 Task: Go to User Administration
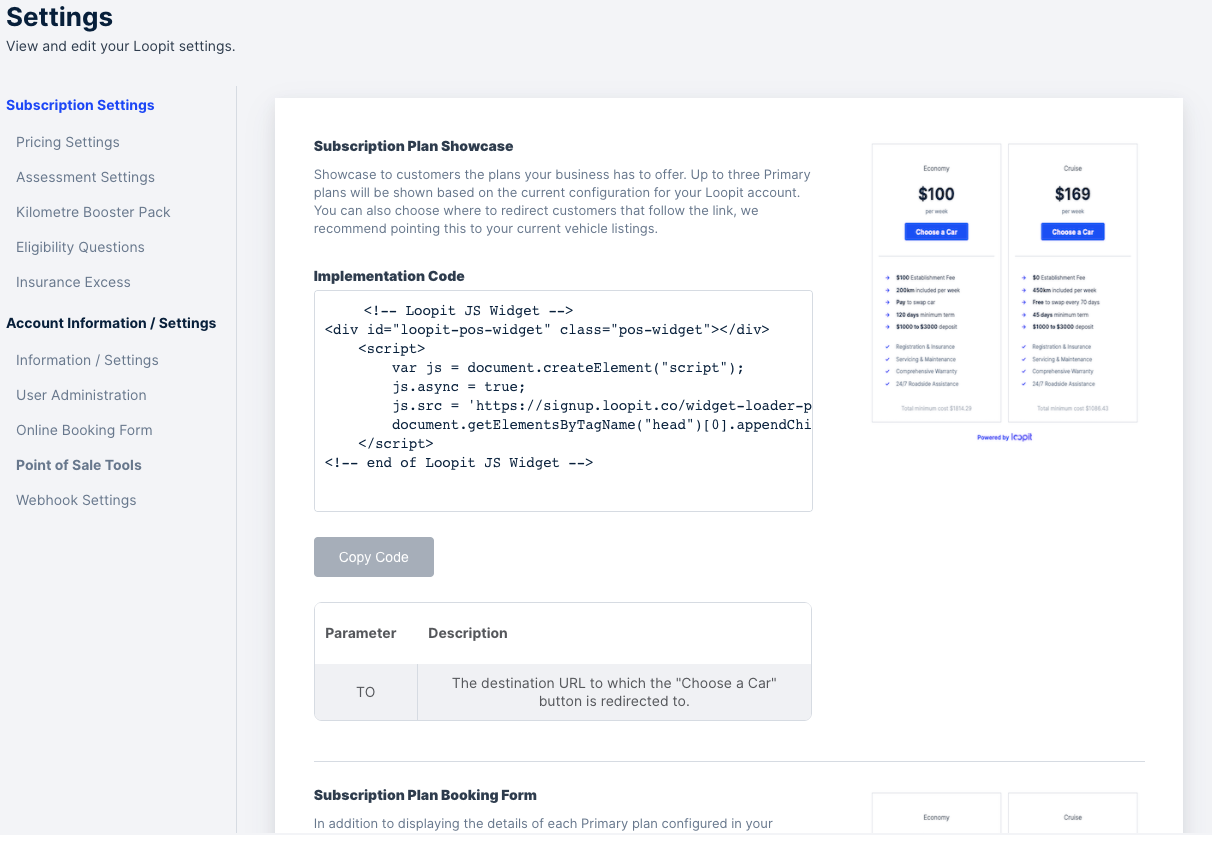[81, 395]
